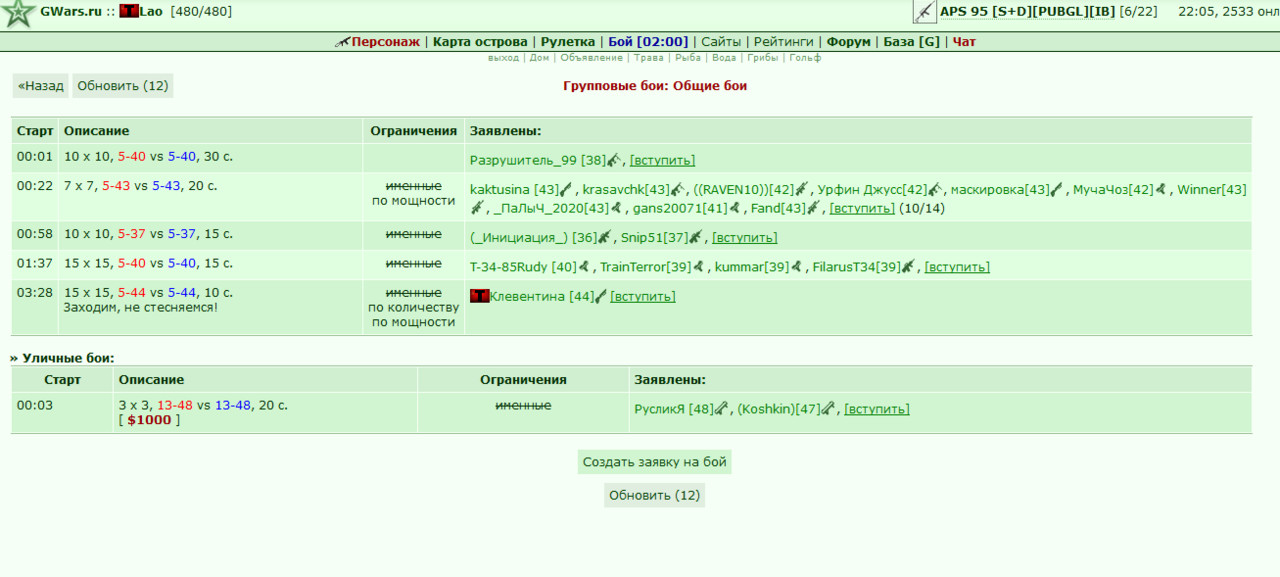This screenshot has height=577, width=1280.
Task: Open the APS 95 [S+D][PUBGL][IB] weapon link
Action: pos(1027,12)
